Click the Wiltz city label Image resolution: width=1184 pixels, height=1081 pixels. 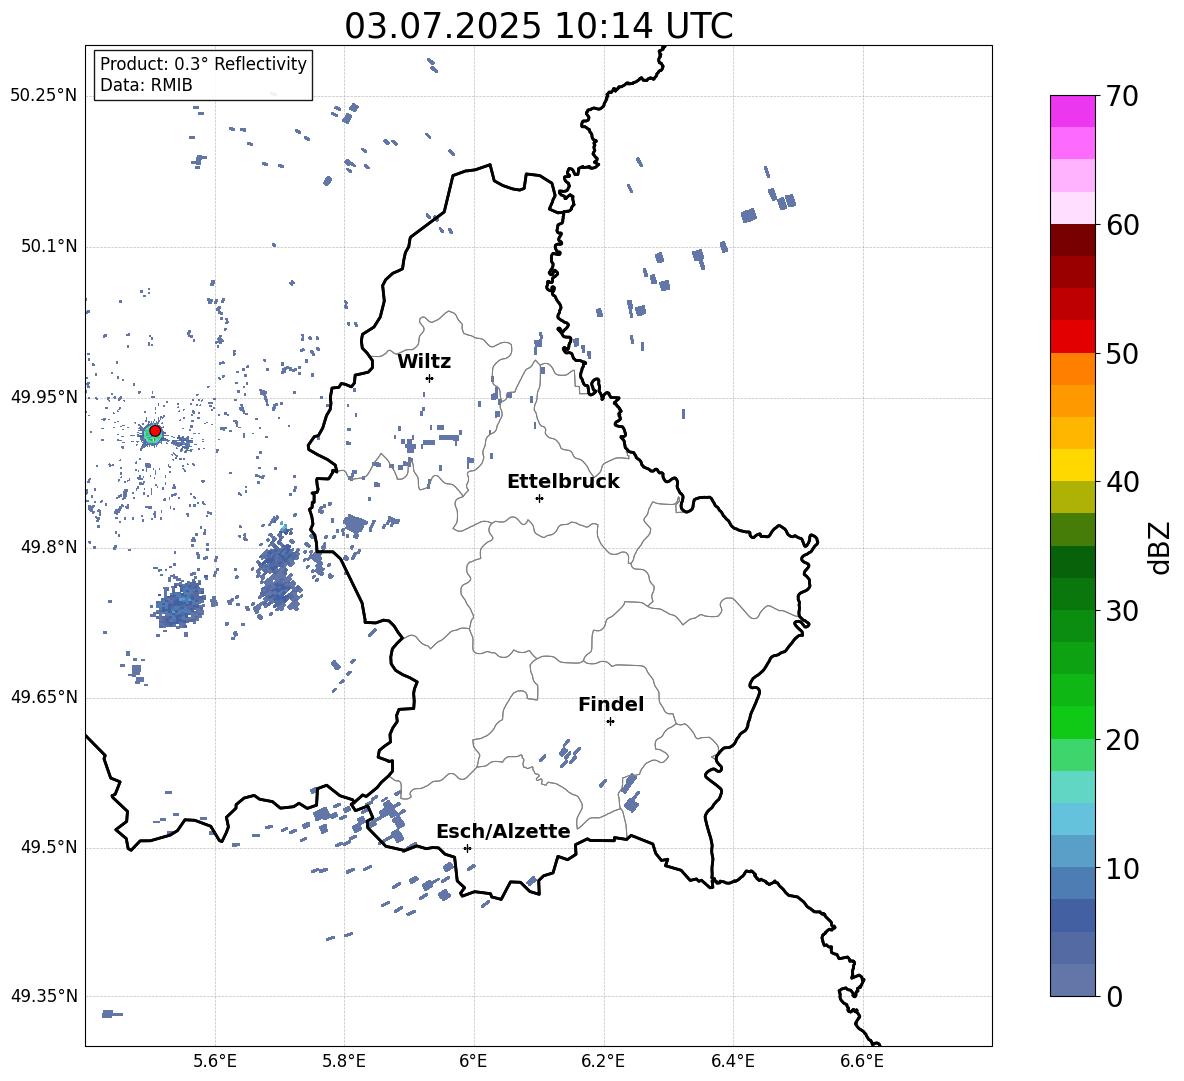click(424, 362)
